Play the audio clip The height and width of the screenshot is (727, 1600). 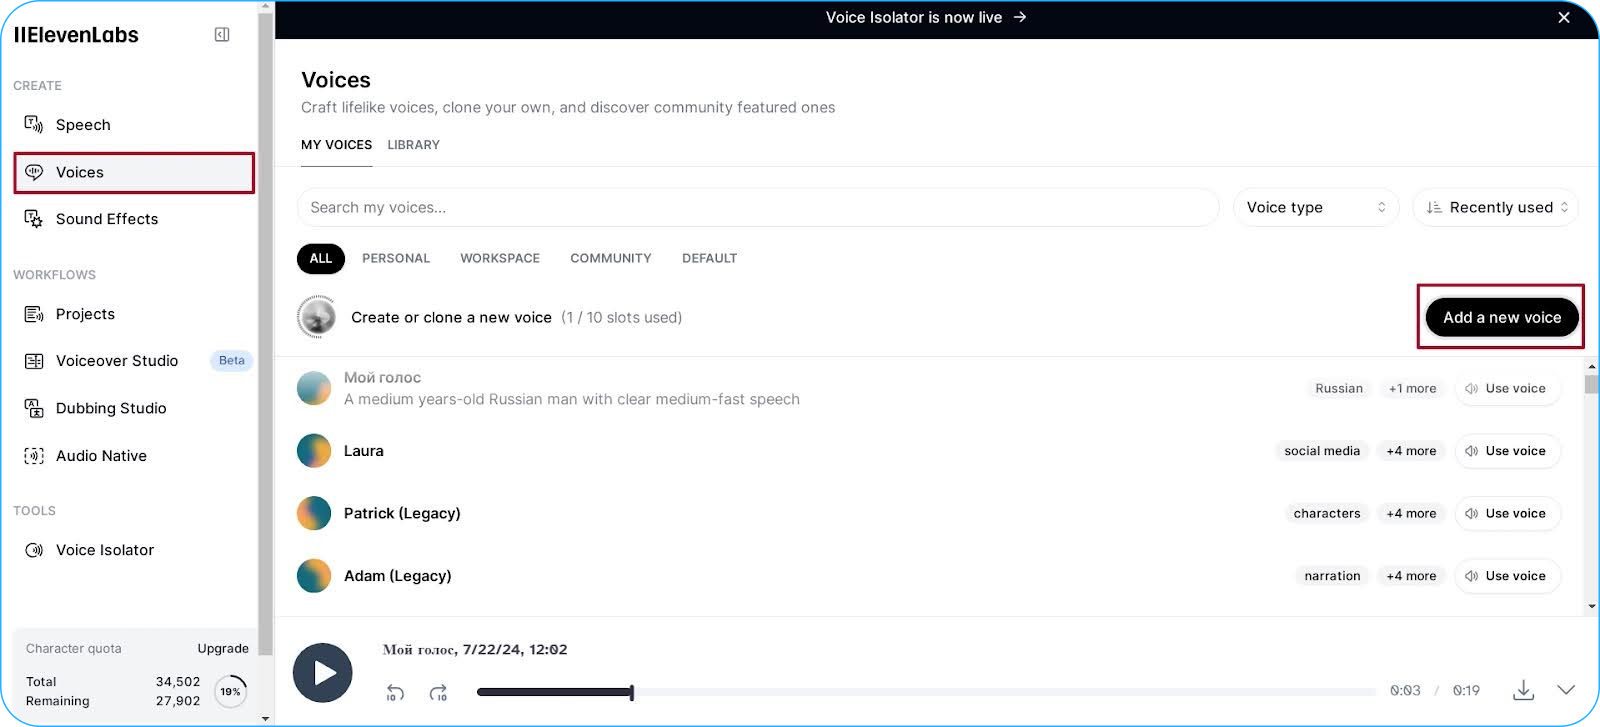(x=323, y=673)
